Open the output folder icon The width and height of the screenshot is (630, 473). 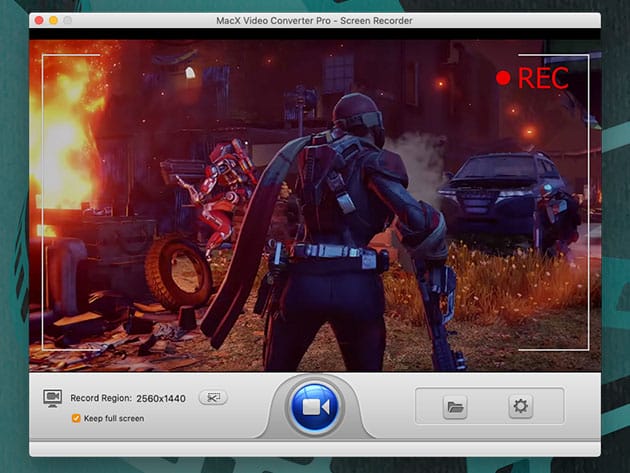pyautogui.click(x=455, y=406)
